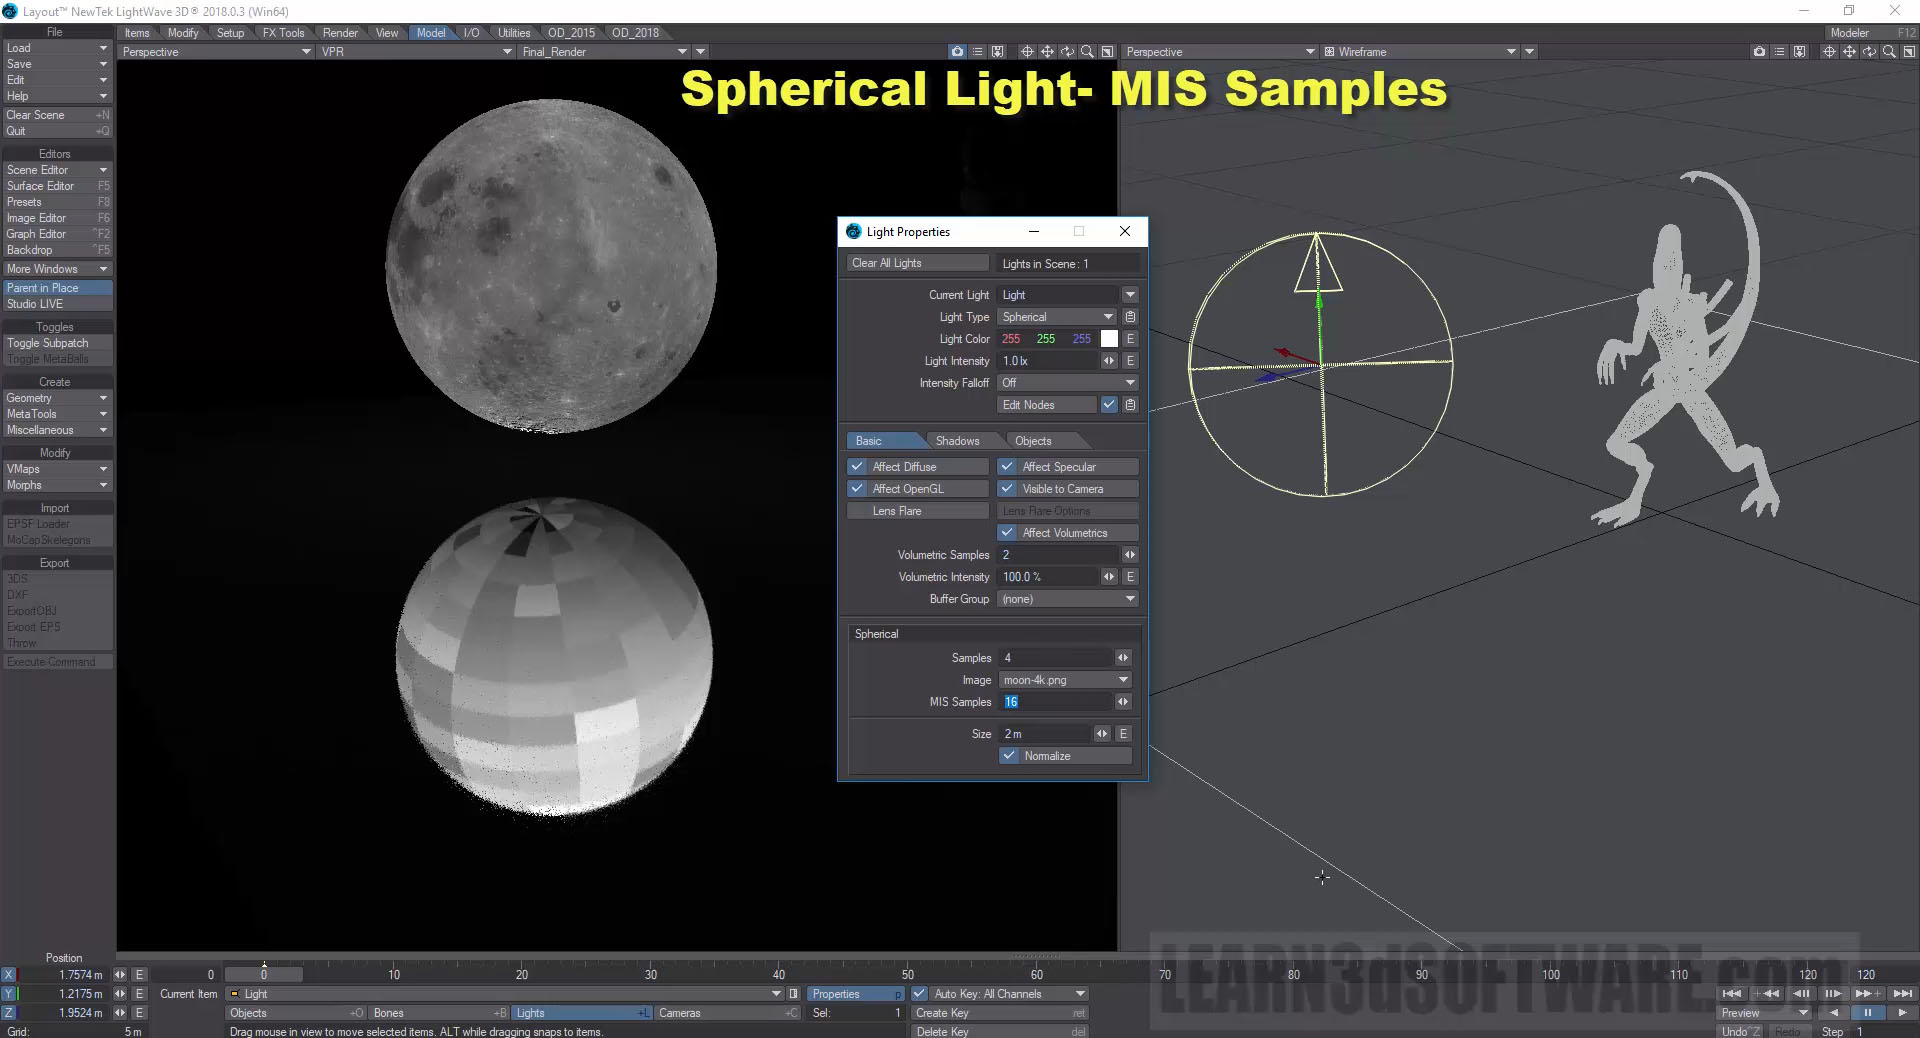
Task: Open the moon-4k.png Image dropdown
Action: point(1065,680)
